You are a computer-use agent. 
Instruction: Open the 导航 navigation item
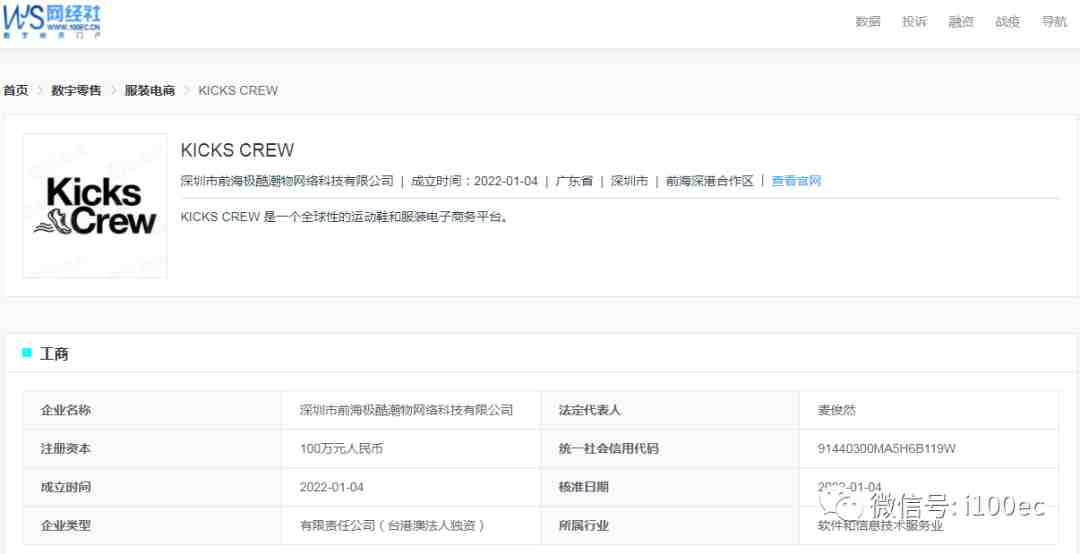[x=1055, y=21]
